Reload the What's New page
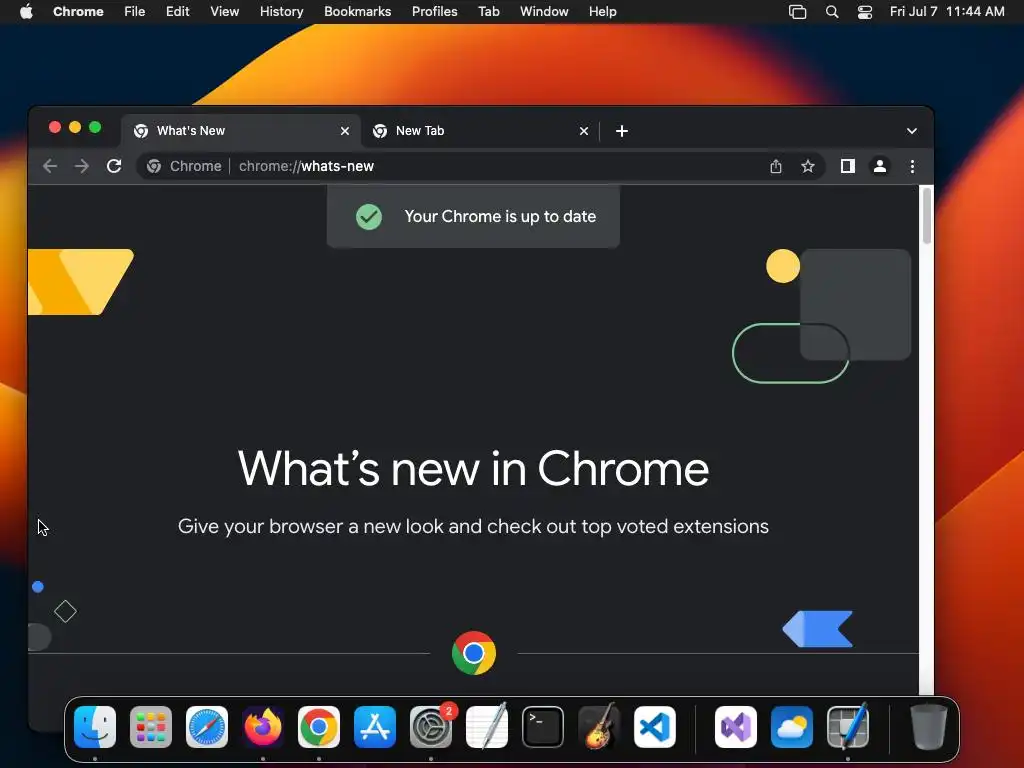Screen dimensions: 1024x768 [114, 166]
